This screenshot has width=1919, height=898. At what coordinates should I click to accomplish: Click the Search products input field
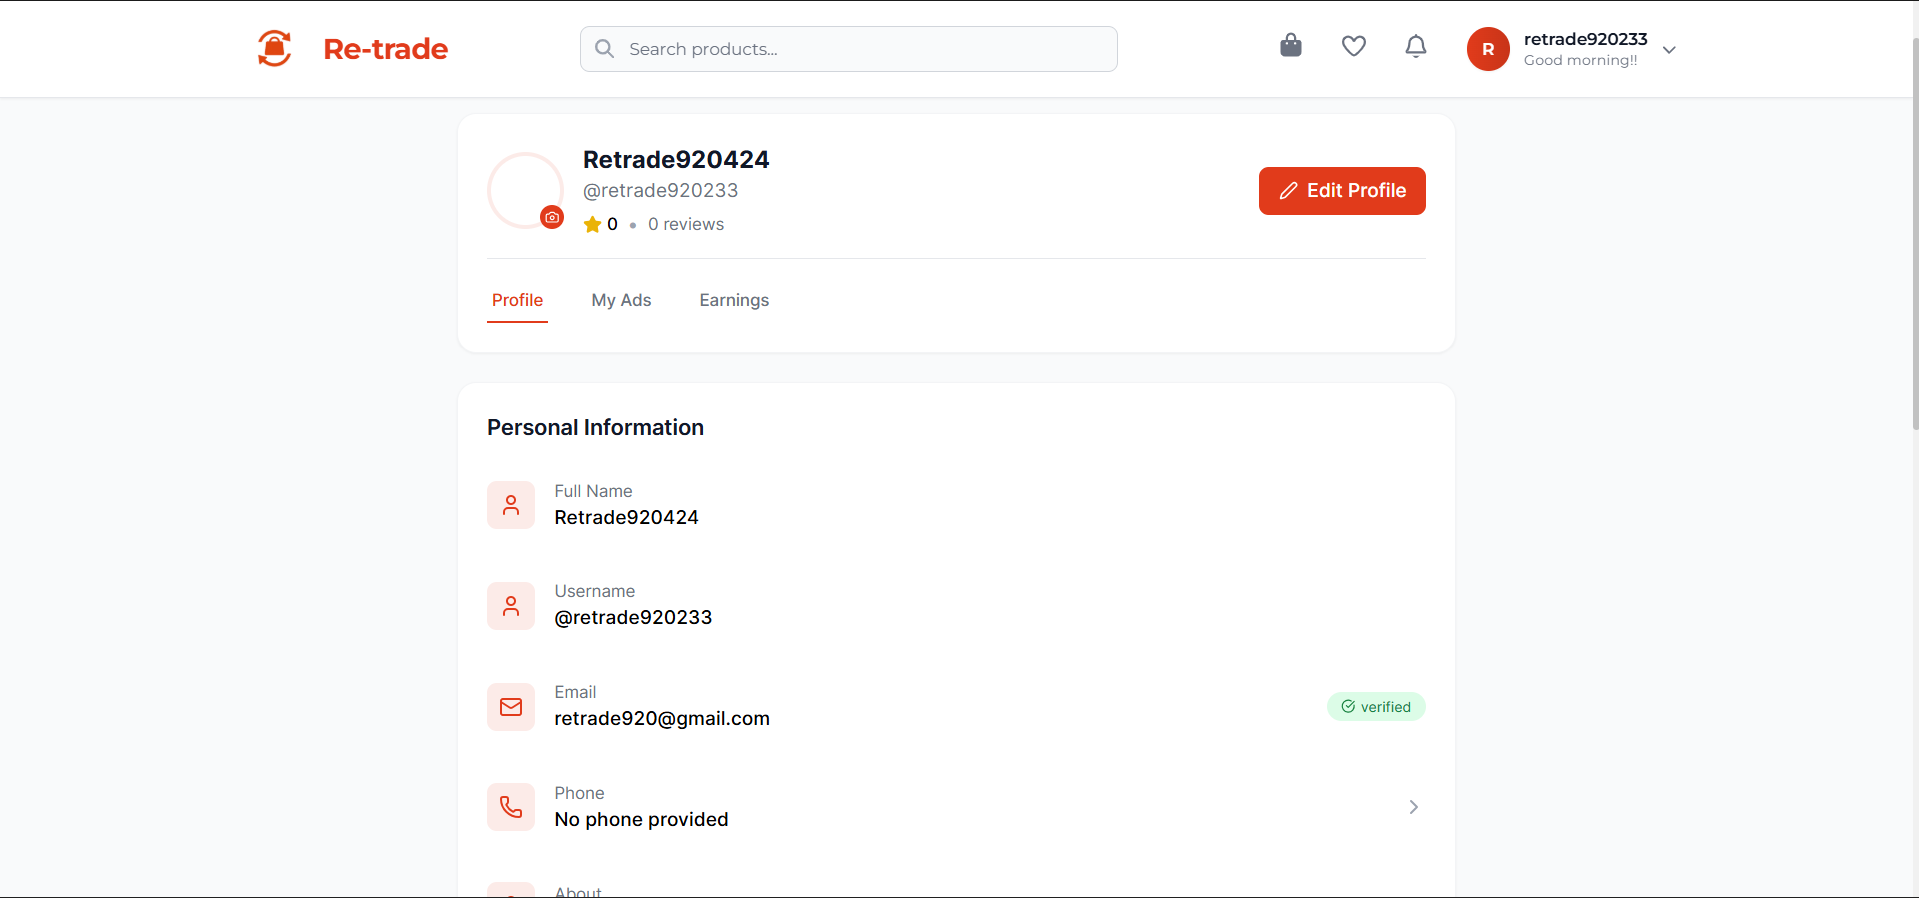(860, 49)
